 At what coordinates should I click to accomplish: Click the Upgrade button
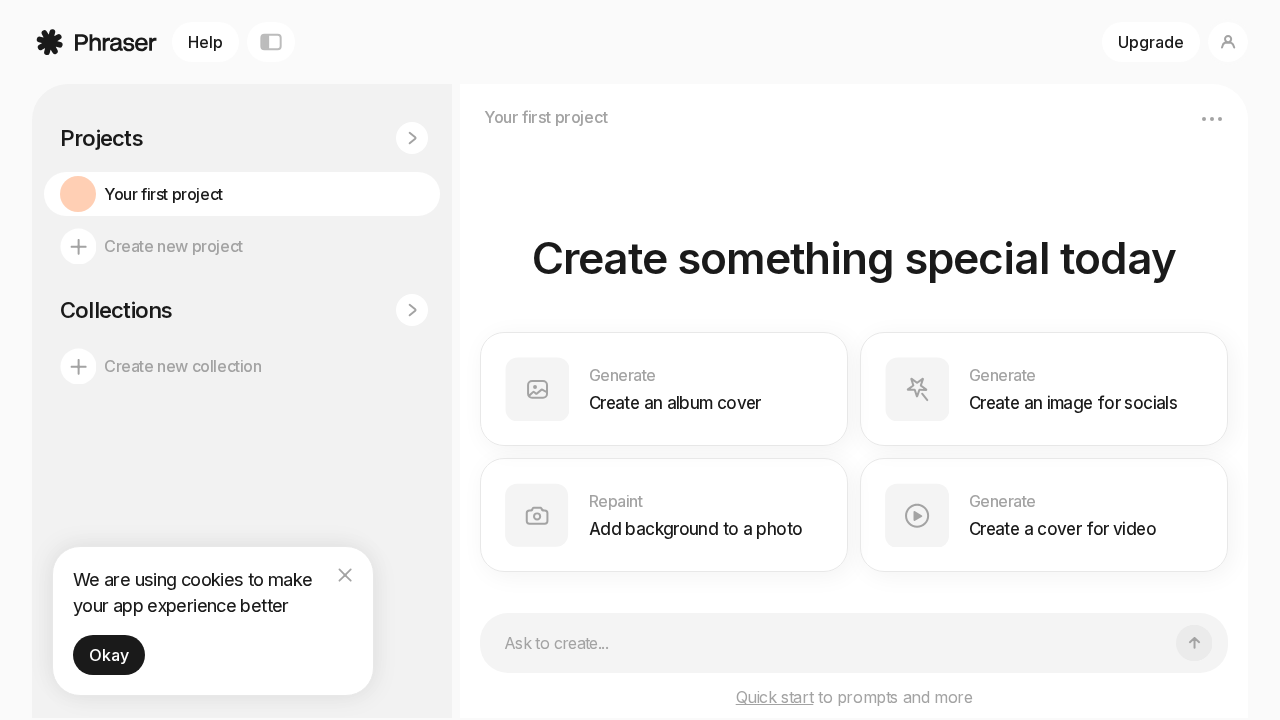click(1150, 42)
